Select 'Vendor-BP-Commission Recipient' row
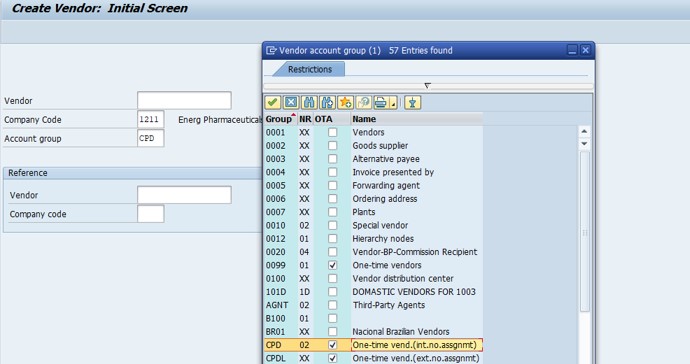Image resolution: width=690 pixels, height=364 pixels. [x=373, y=252]
